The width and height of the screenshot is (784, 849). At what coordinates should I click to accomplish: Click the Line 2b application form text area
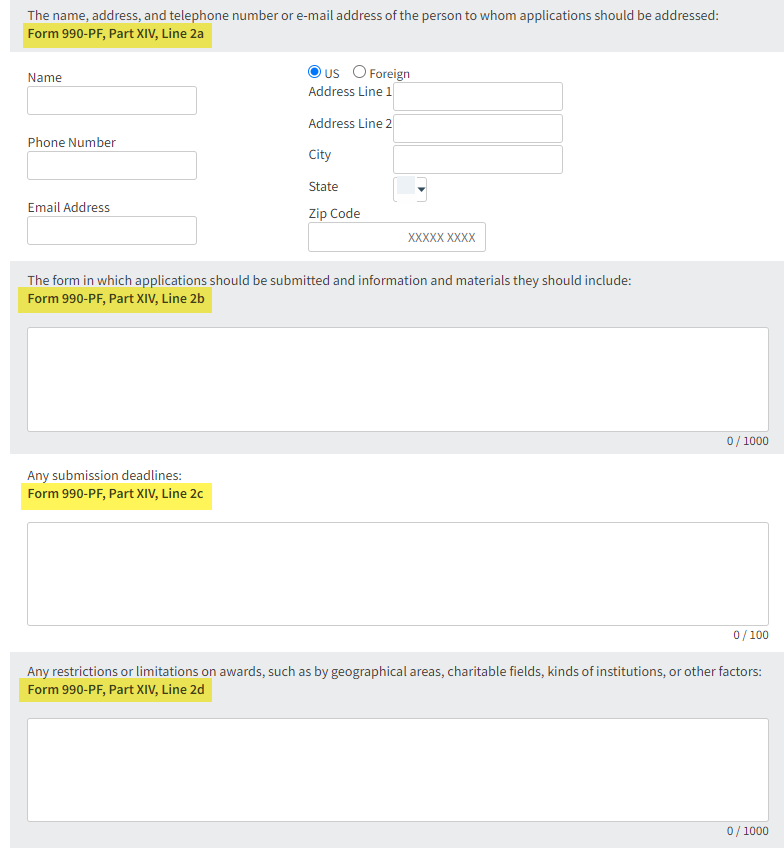[x=397, y=379]
